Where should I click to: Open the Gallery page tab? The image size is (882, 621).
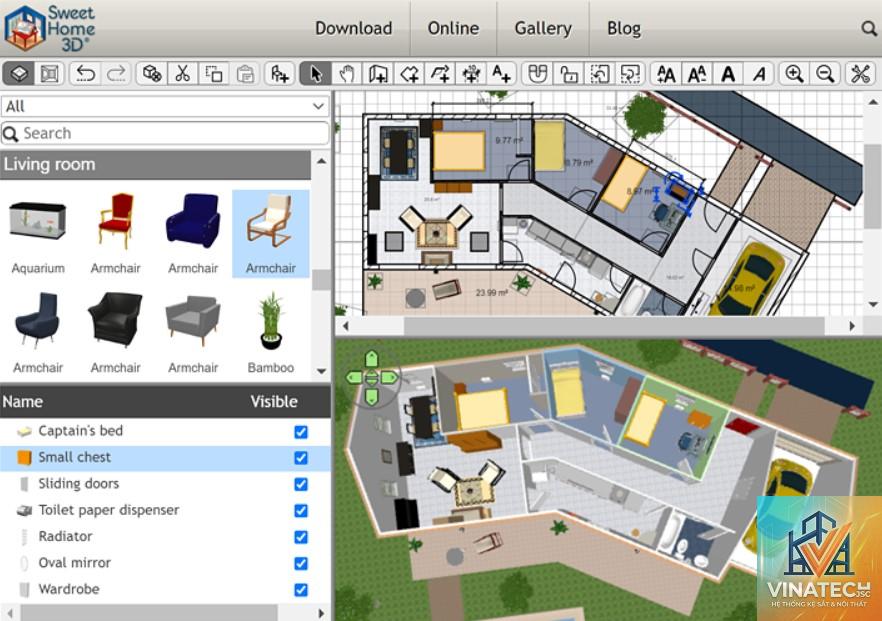coord(543,28)
